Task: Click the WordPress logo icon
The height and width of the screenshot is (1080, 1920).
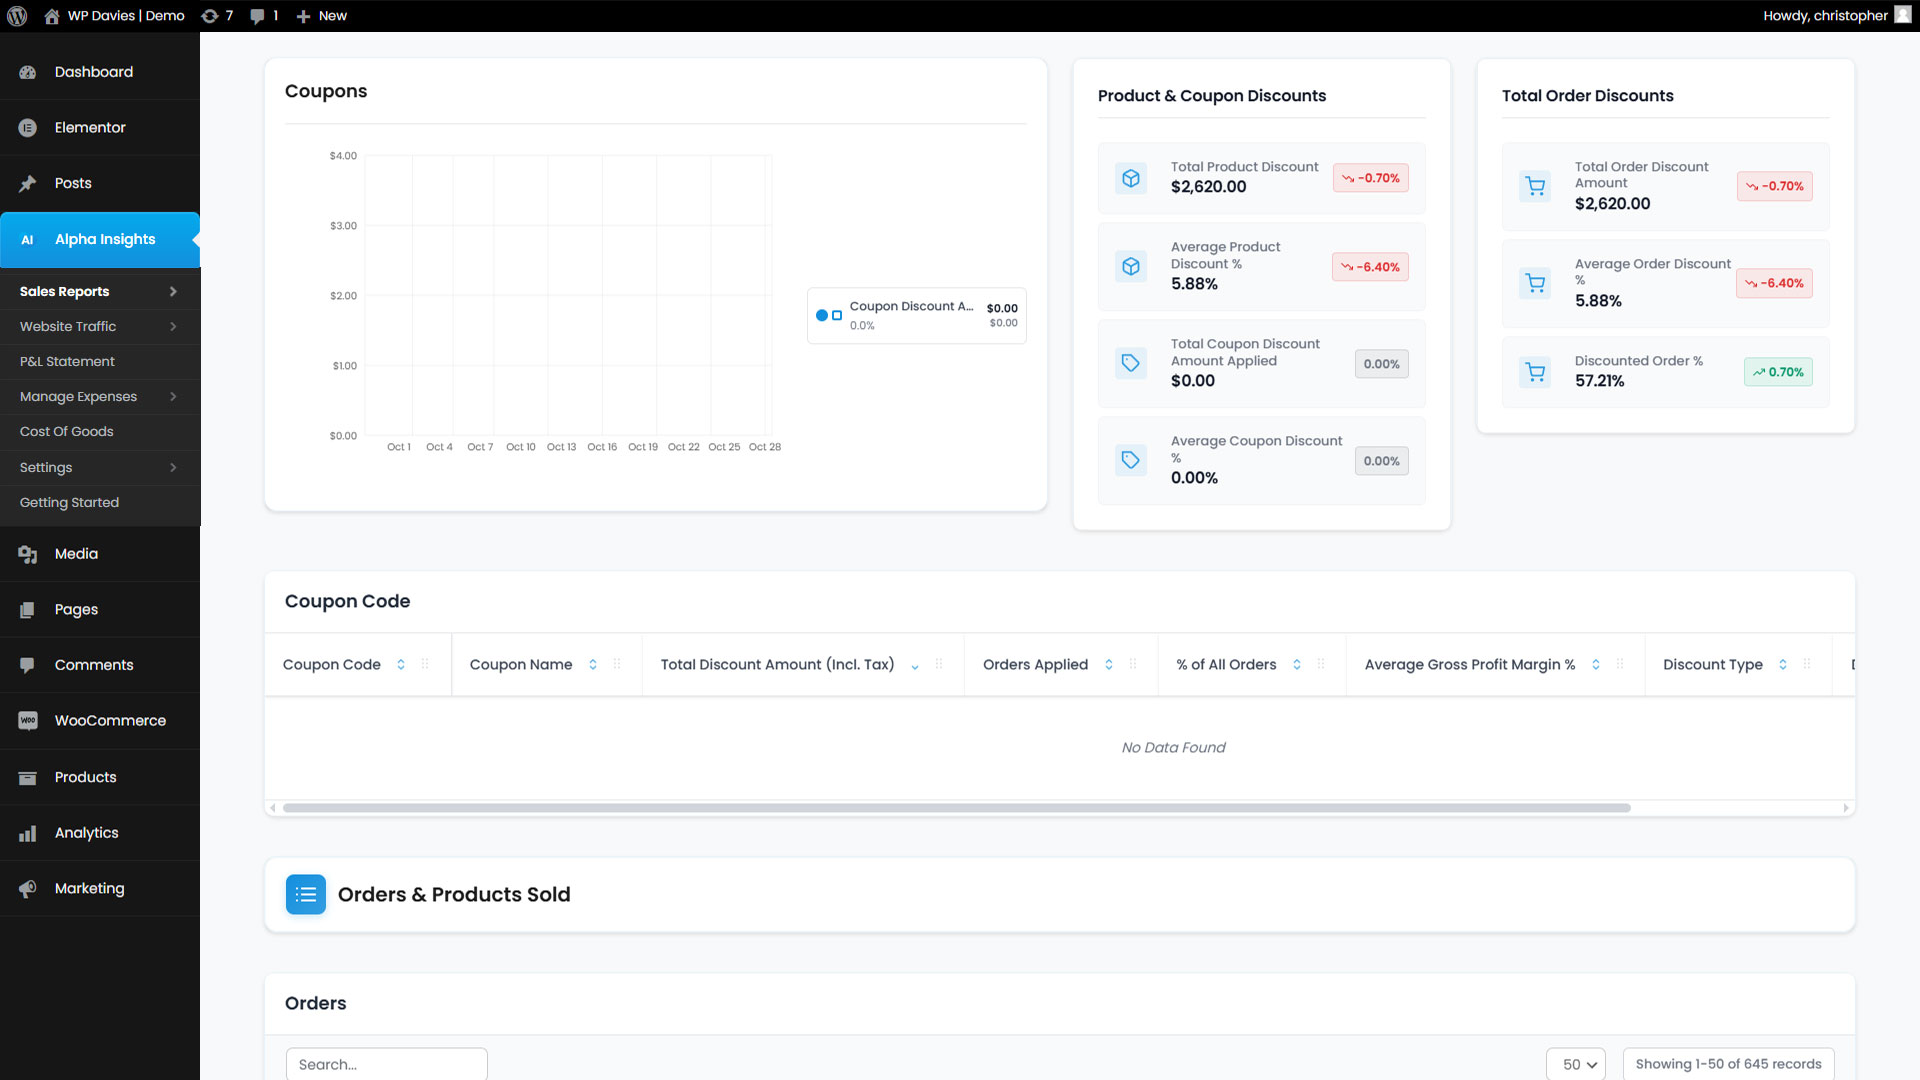Action: (x=17, y=16)
